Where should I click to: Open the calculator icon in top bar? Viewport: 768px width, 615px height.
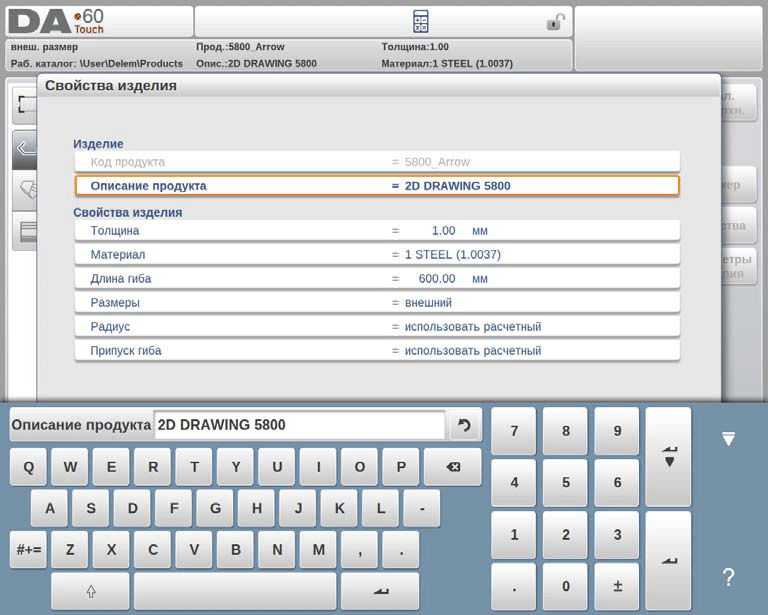(x=421, y=21)
